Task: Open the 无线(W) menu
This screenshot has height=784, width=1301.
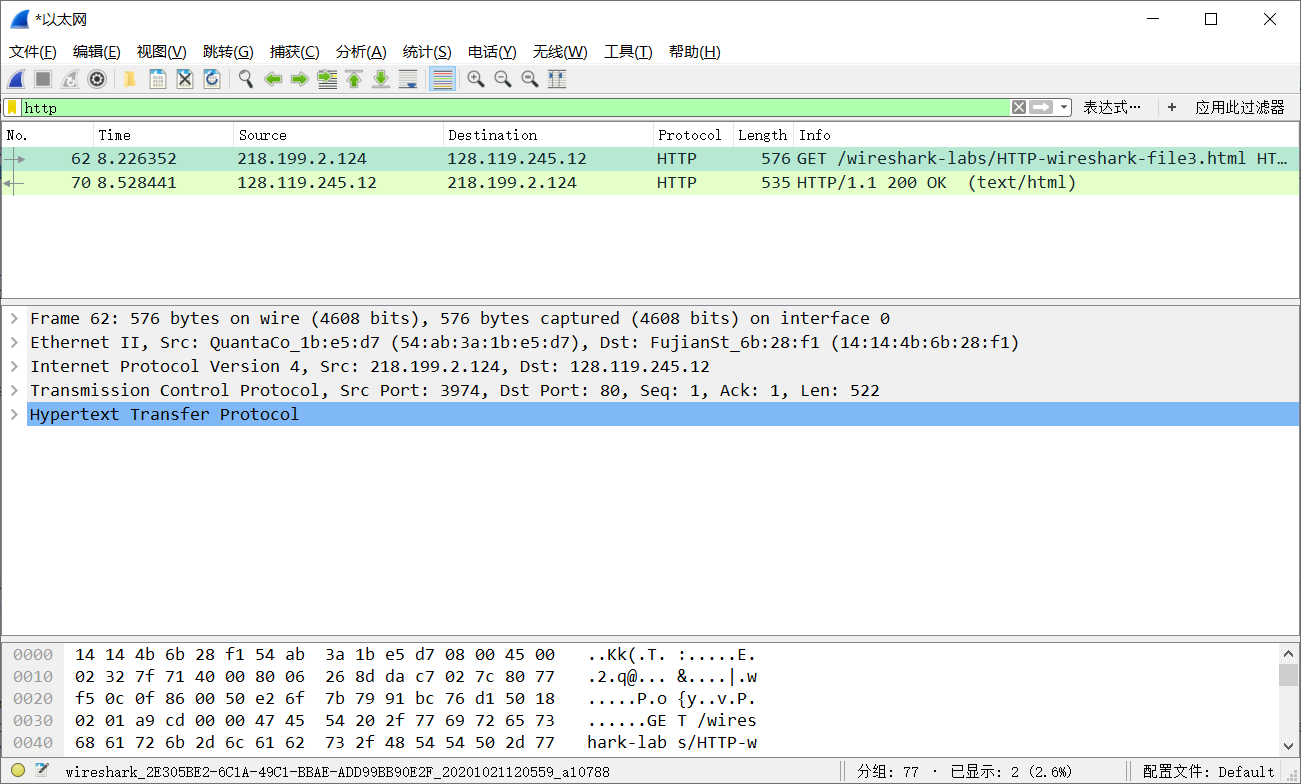Action: tap(560, 52)
